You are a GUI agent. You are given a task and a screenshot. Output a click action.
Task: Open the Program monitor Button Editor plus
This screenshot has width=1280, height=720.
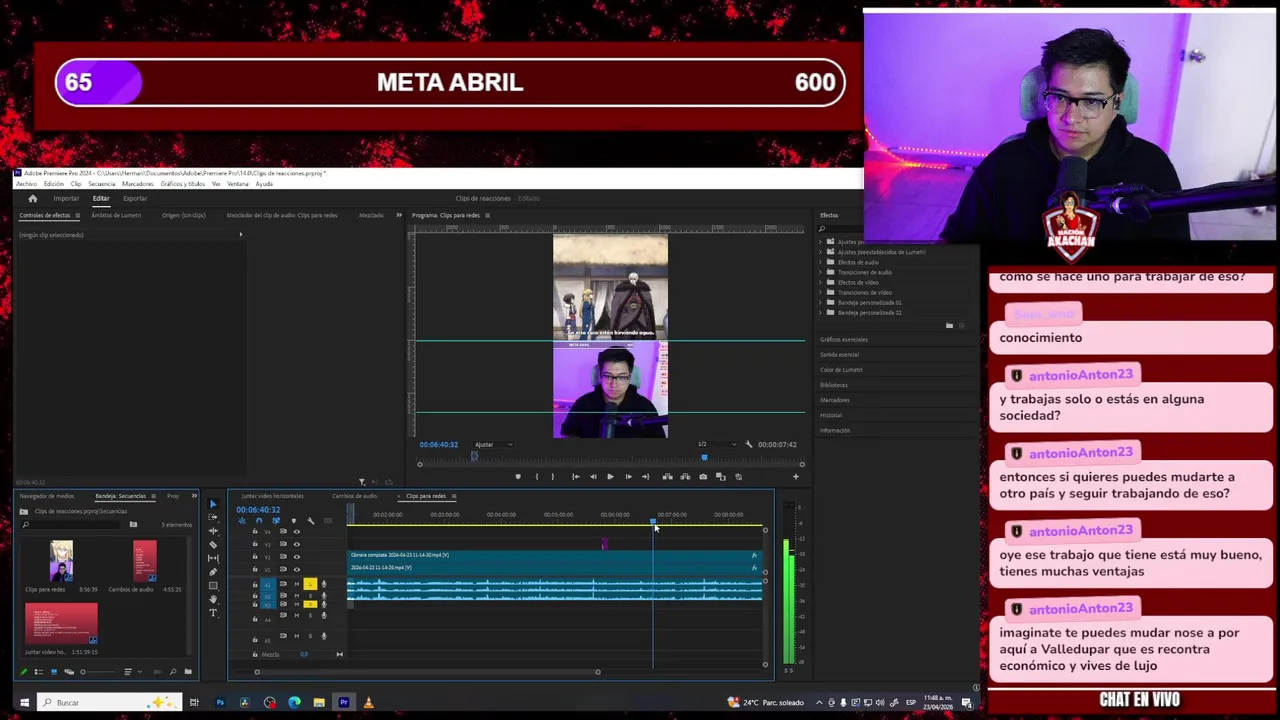pos(796,477)
